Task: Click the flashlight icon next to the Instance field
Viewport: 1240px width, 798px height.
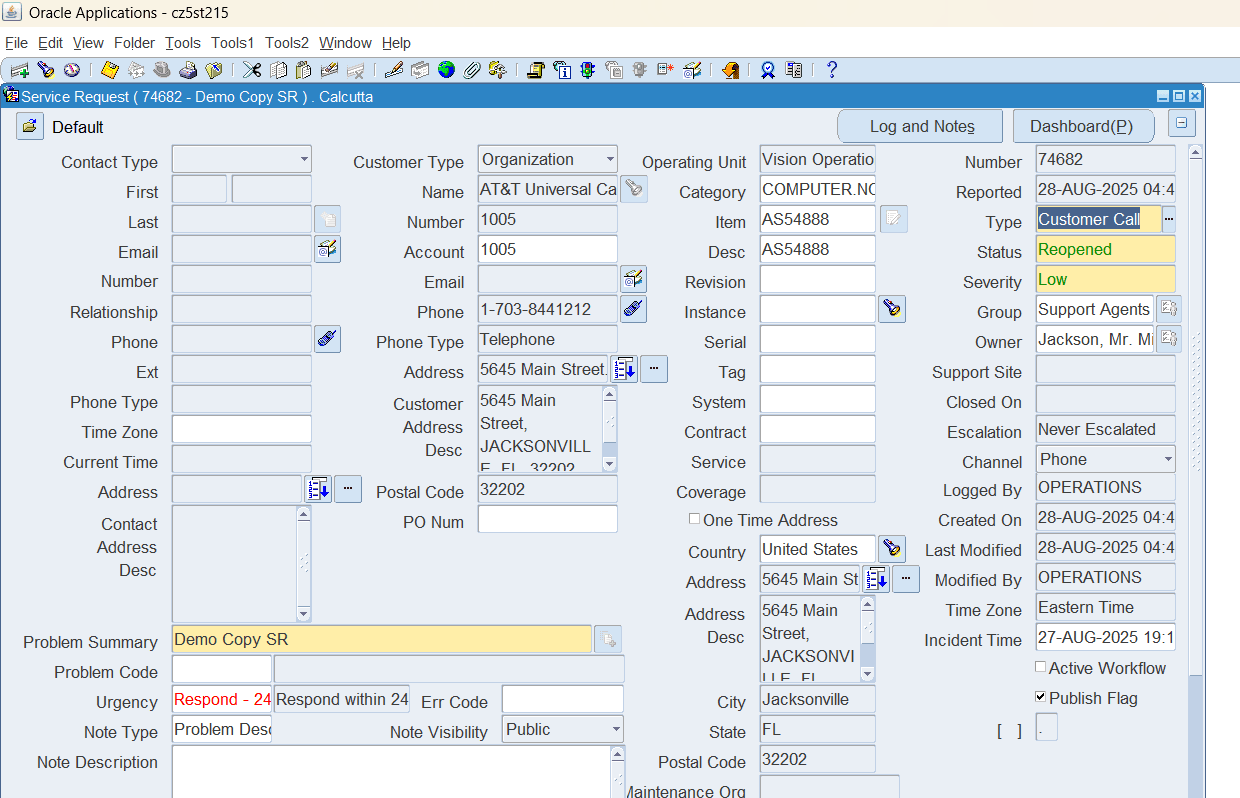Action: click(x=892, y=309)
